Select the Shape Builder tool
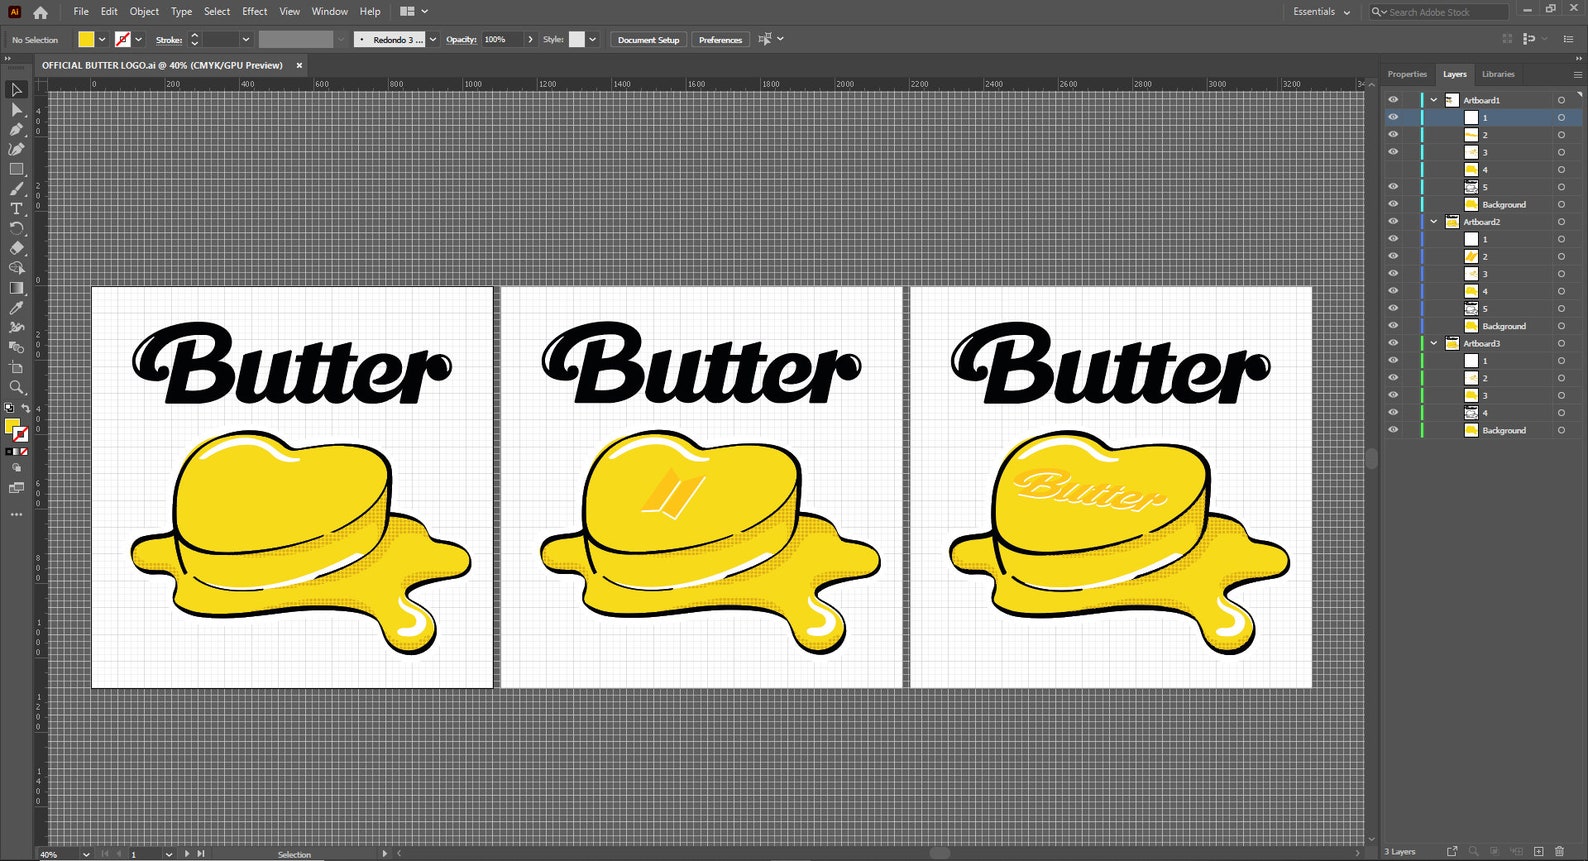Viewport: 1588px width, 861px height. pyautogui.click(x=16, y=268)
